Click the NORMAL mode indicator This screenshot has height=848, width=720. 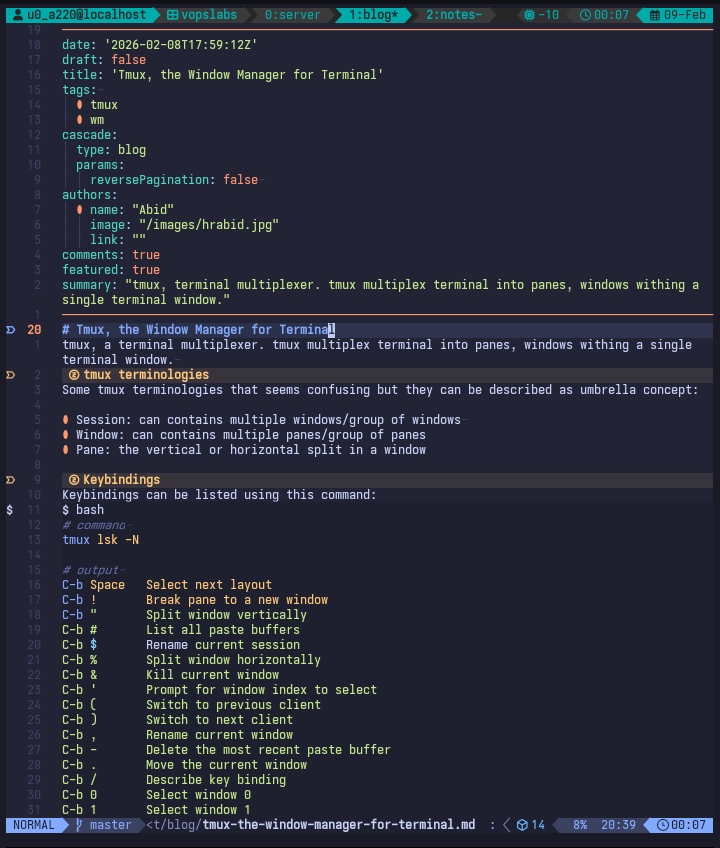(33, 825)
